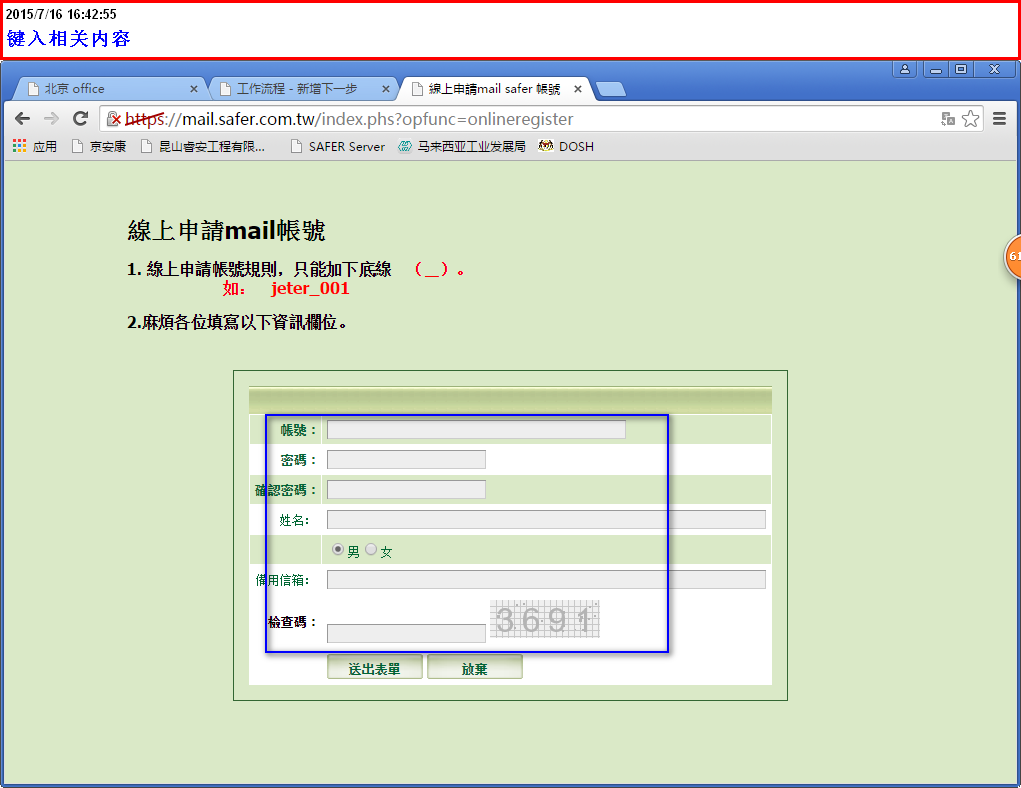Image resolution: width=1021 pixels, height=788 pixels.
Task: Open the 应用 apps shortcut icon
Action: pyautogui.click(x=19, y=146)
